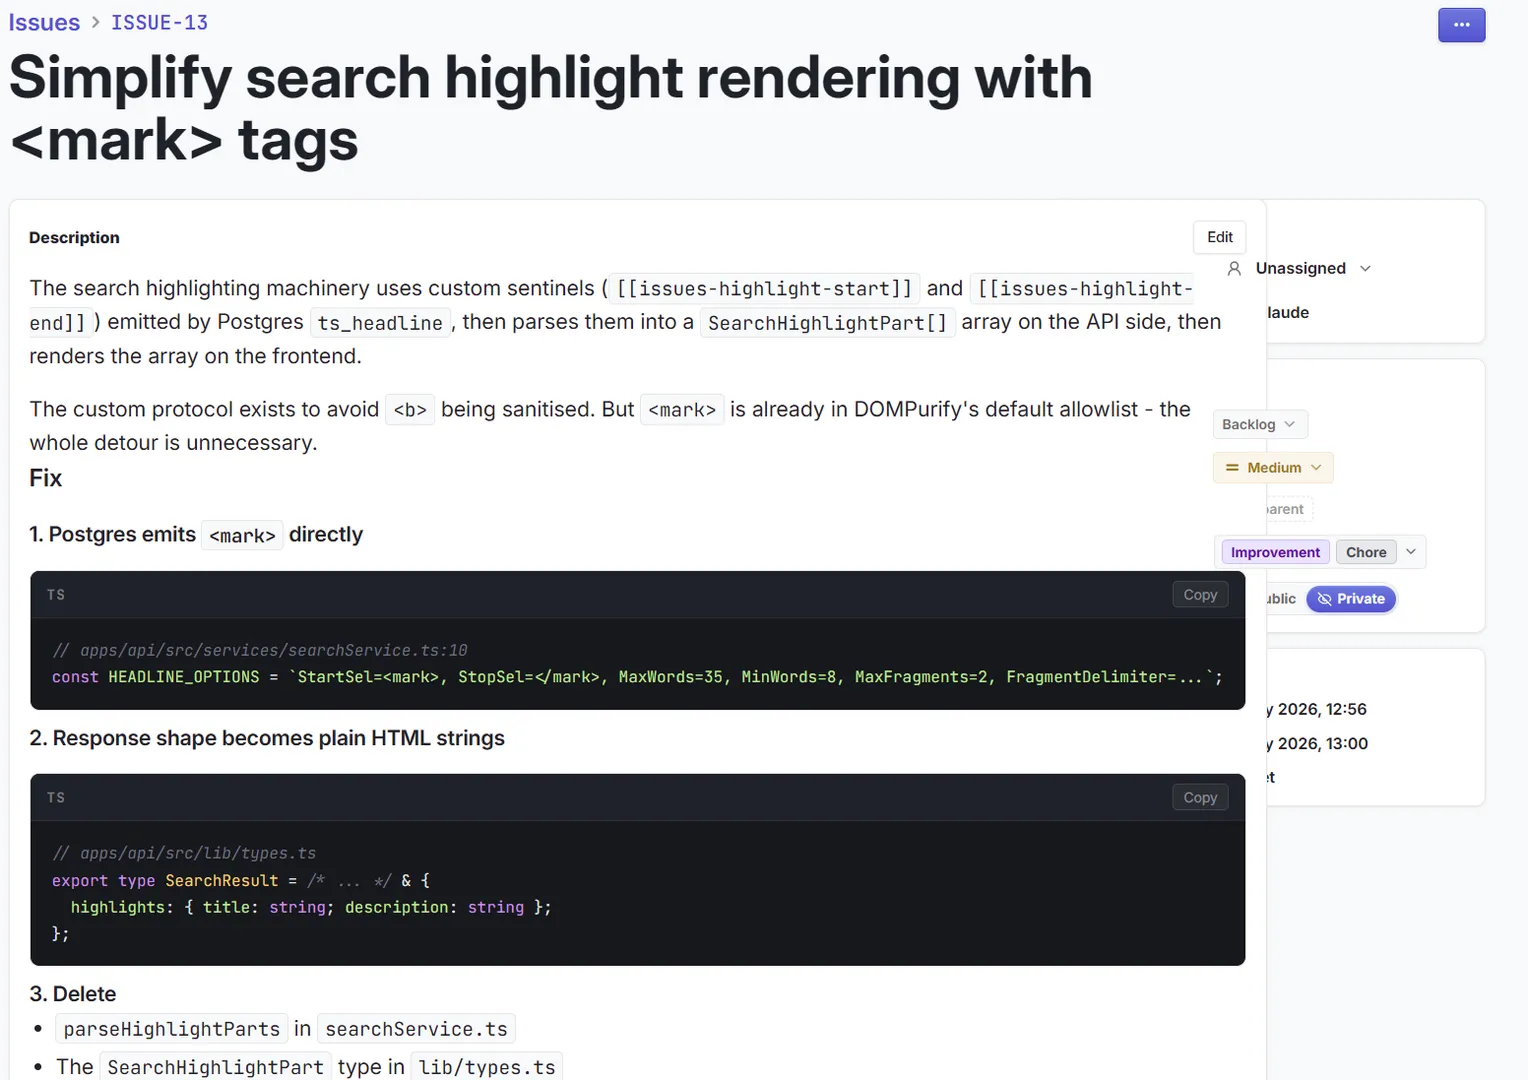Click the ISSUE-13 breadcrumb item
The image size is (1528, 1080).
point(159,22)
